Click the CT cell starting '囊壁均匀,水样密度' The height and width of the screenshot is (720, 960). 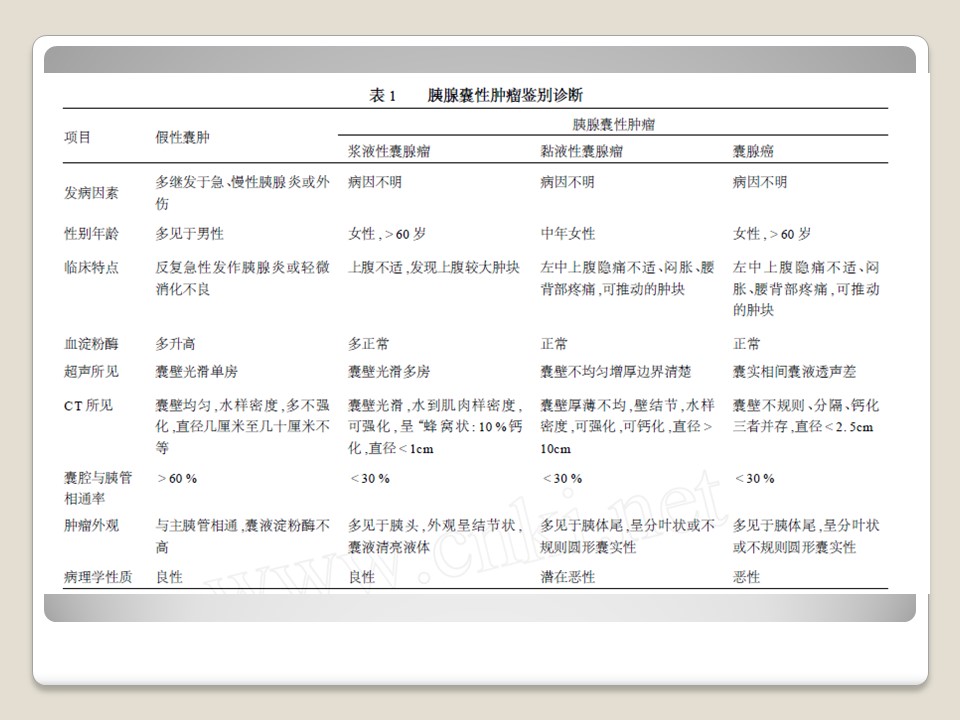coord(242,426)
